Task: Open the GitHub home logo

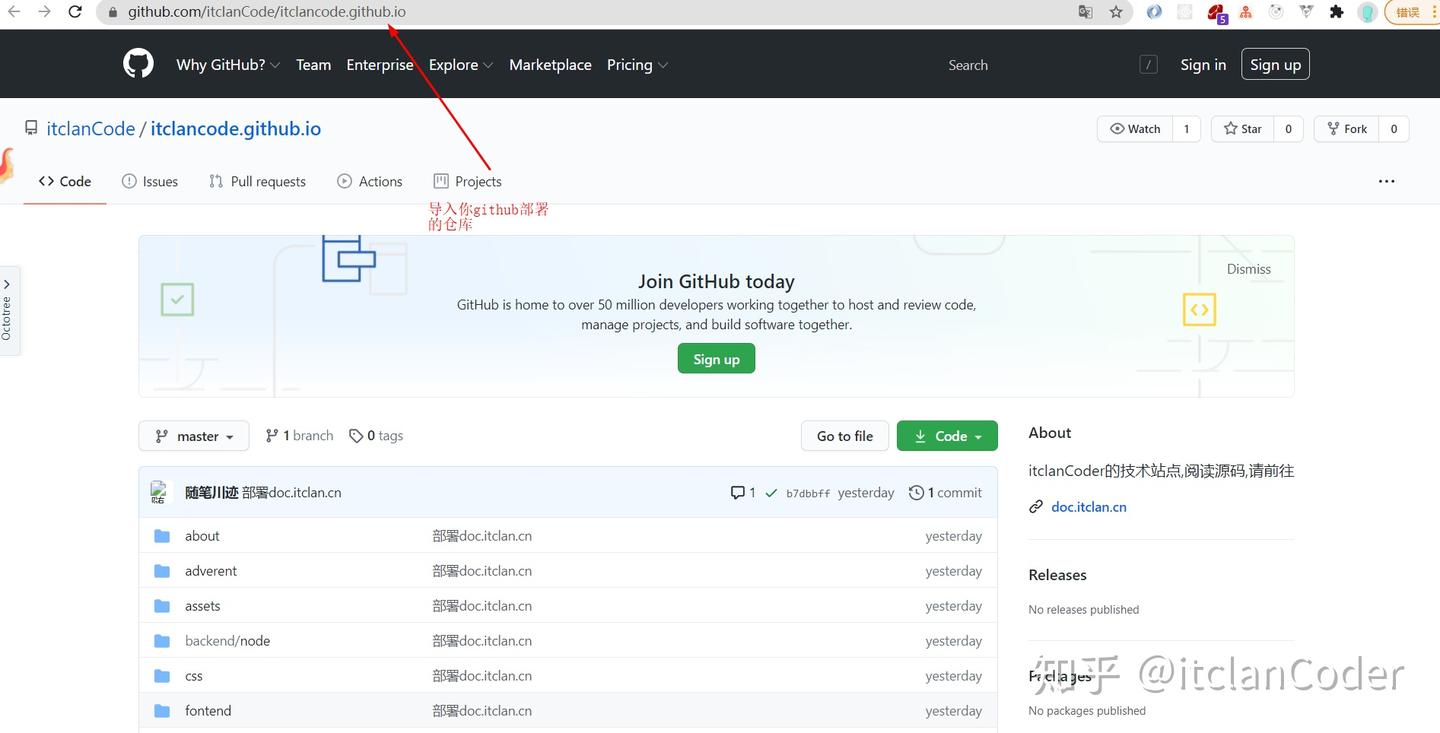Action: pos(138,64)
